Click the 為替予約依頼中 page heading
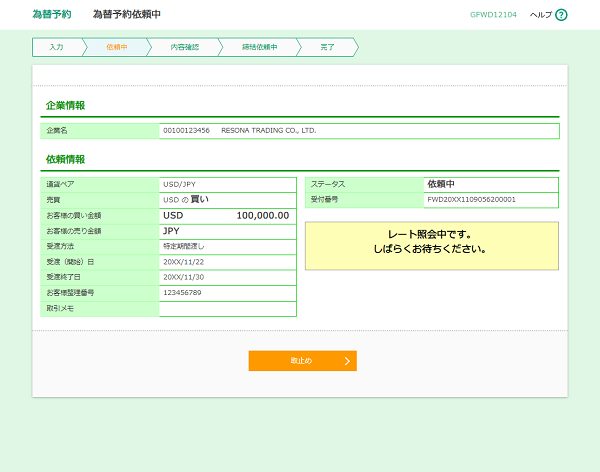Viewport: 600px width, 472px height. click(x=127, y=15)
